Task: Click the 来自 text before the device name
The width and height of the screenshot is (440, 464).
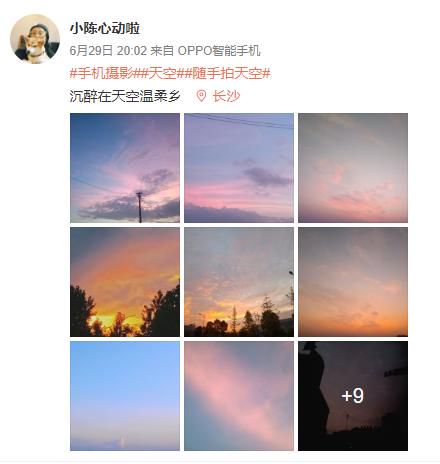Action: click(x=162, y=51)
